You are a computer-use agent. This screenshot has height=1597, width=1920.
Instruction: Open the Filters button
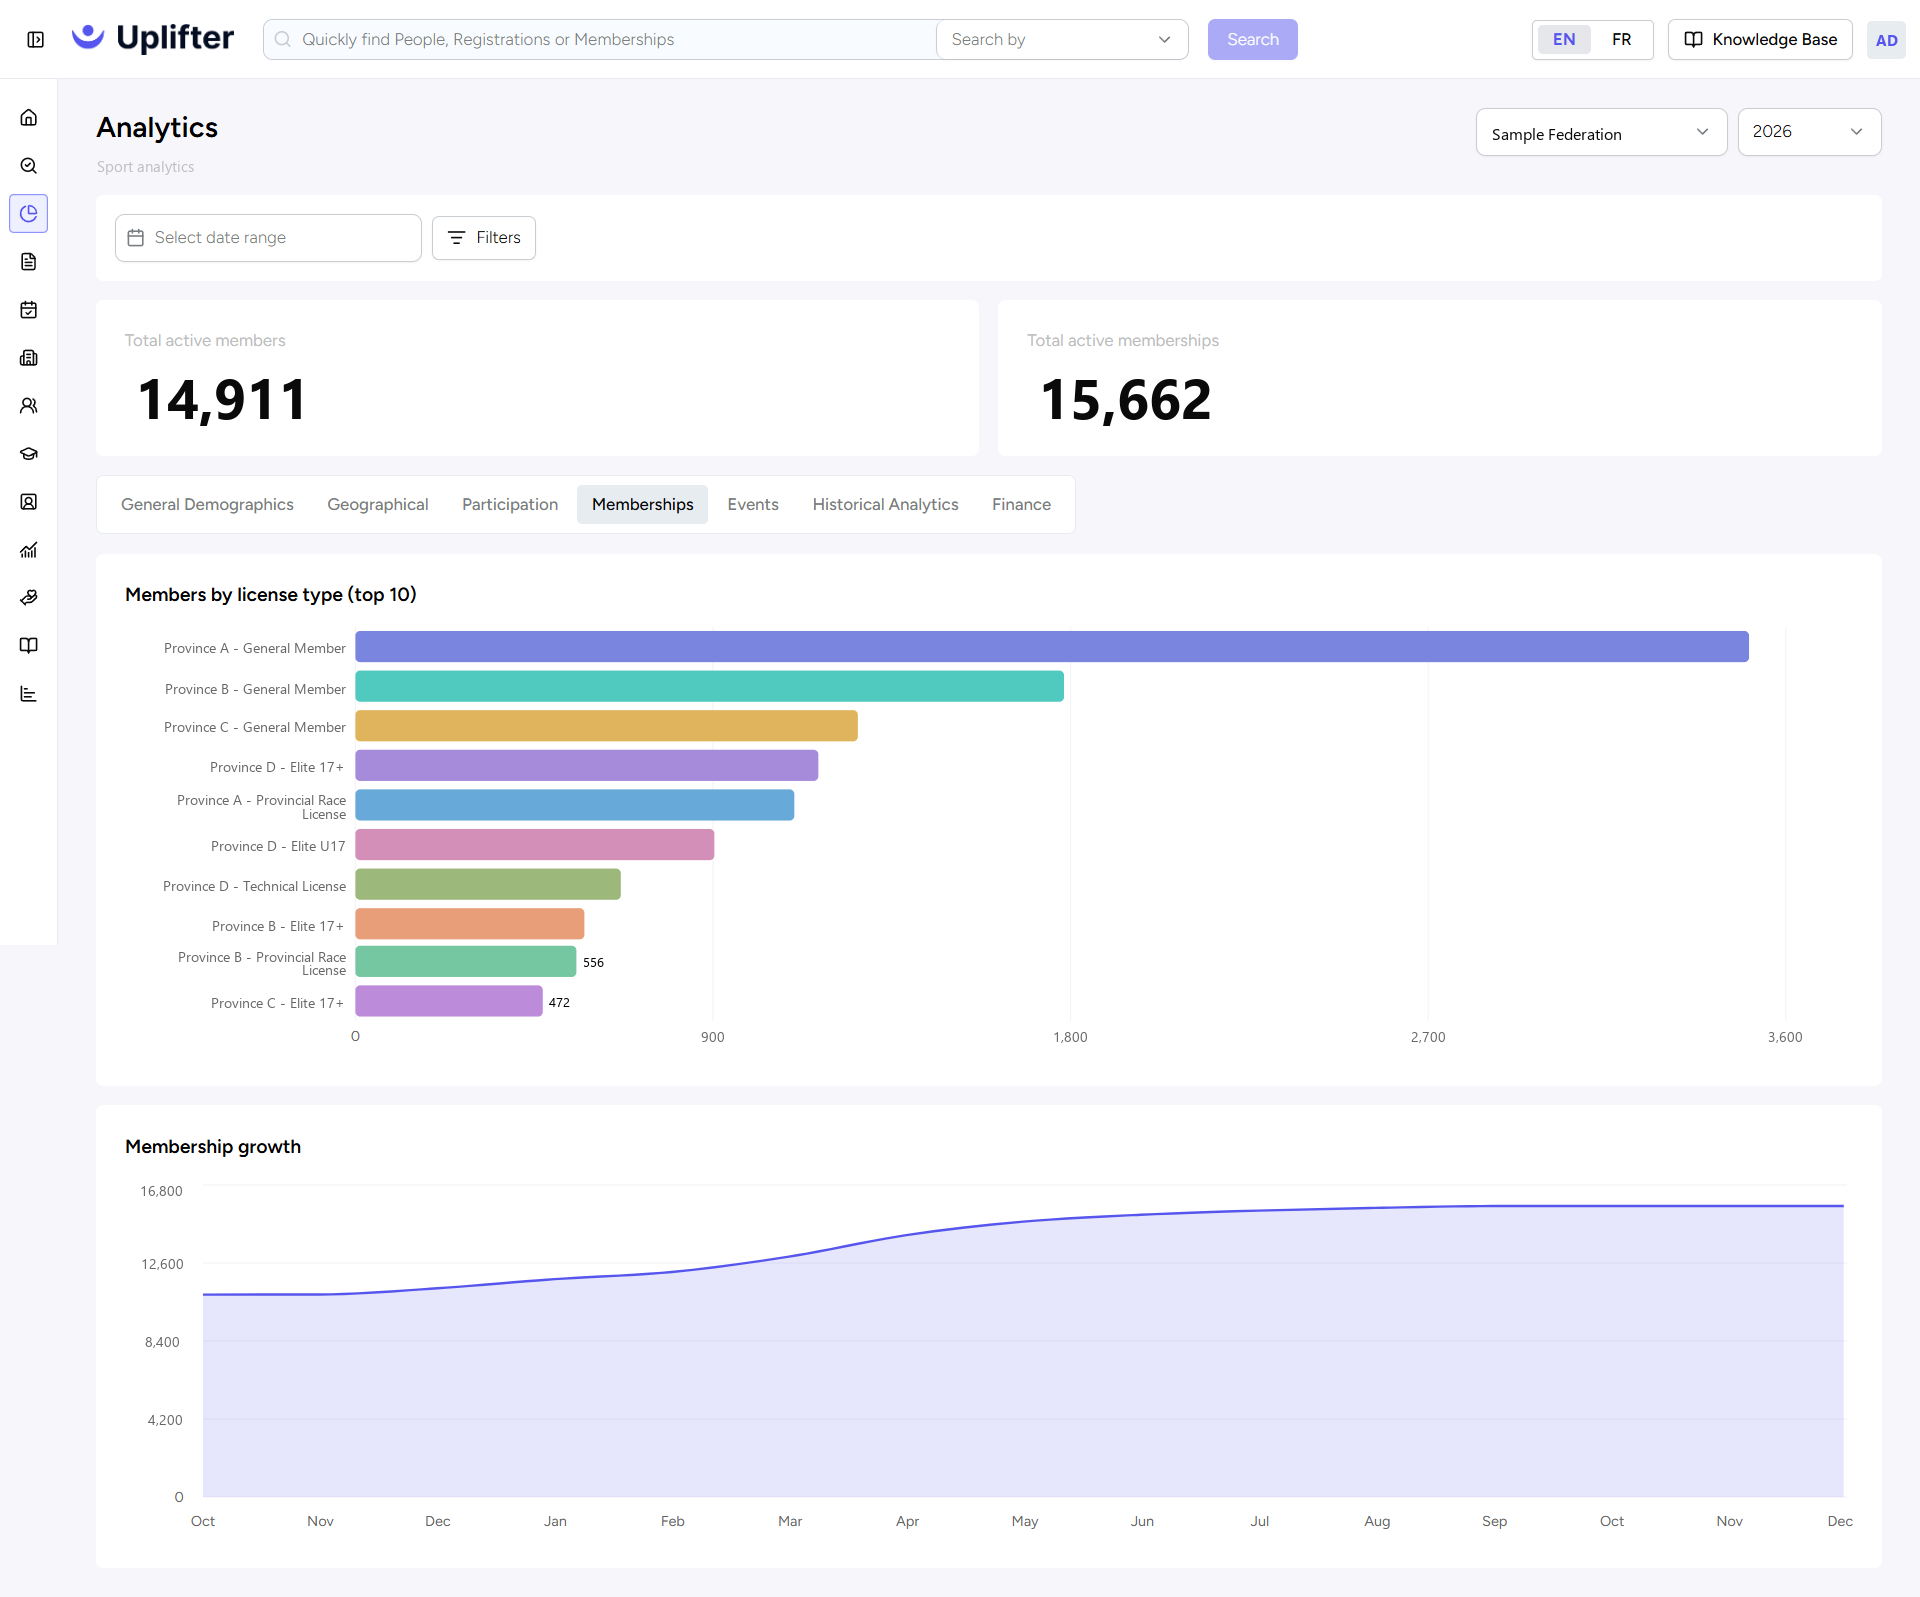[484, 238]
